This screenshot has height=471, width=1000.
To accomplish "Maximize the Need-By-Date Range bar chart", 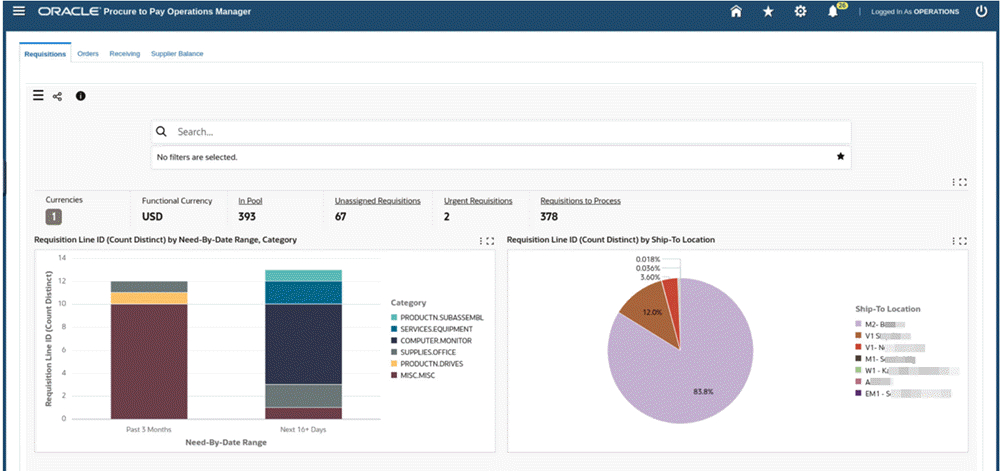I will (490, 241).
